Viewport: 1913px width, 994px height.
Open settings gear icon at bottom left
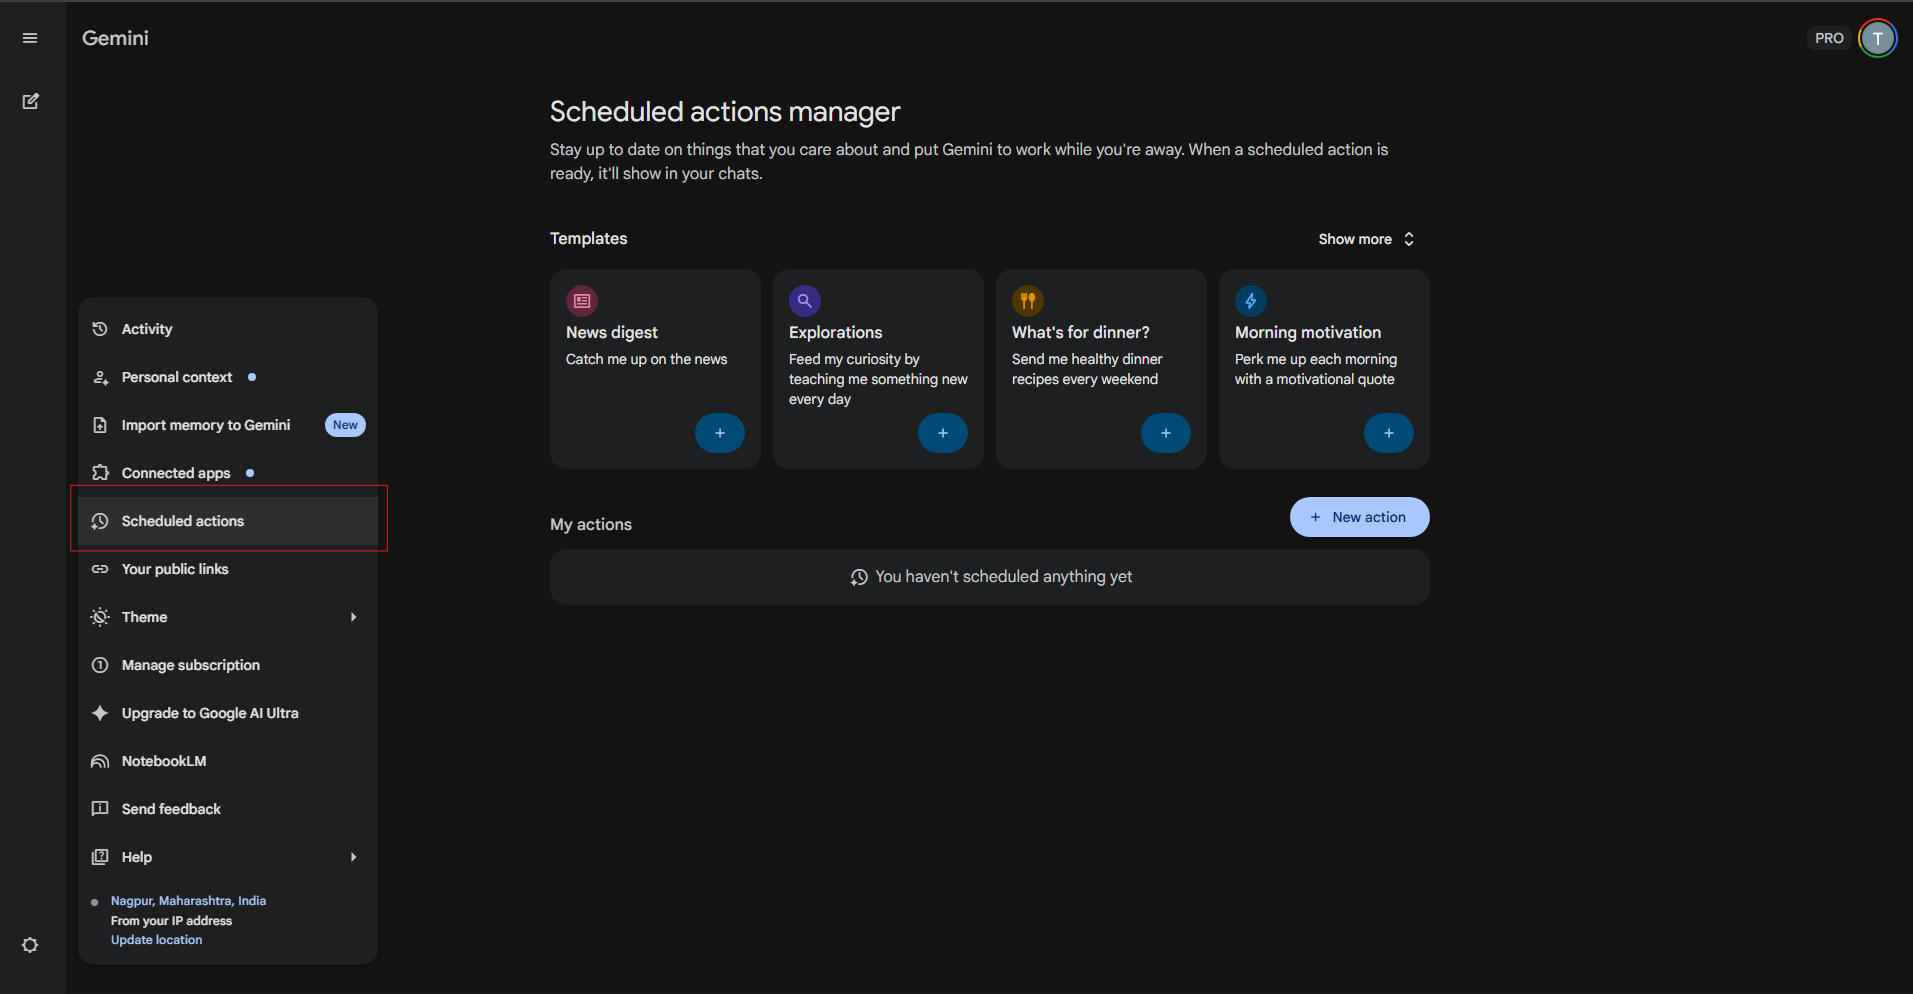30,945
